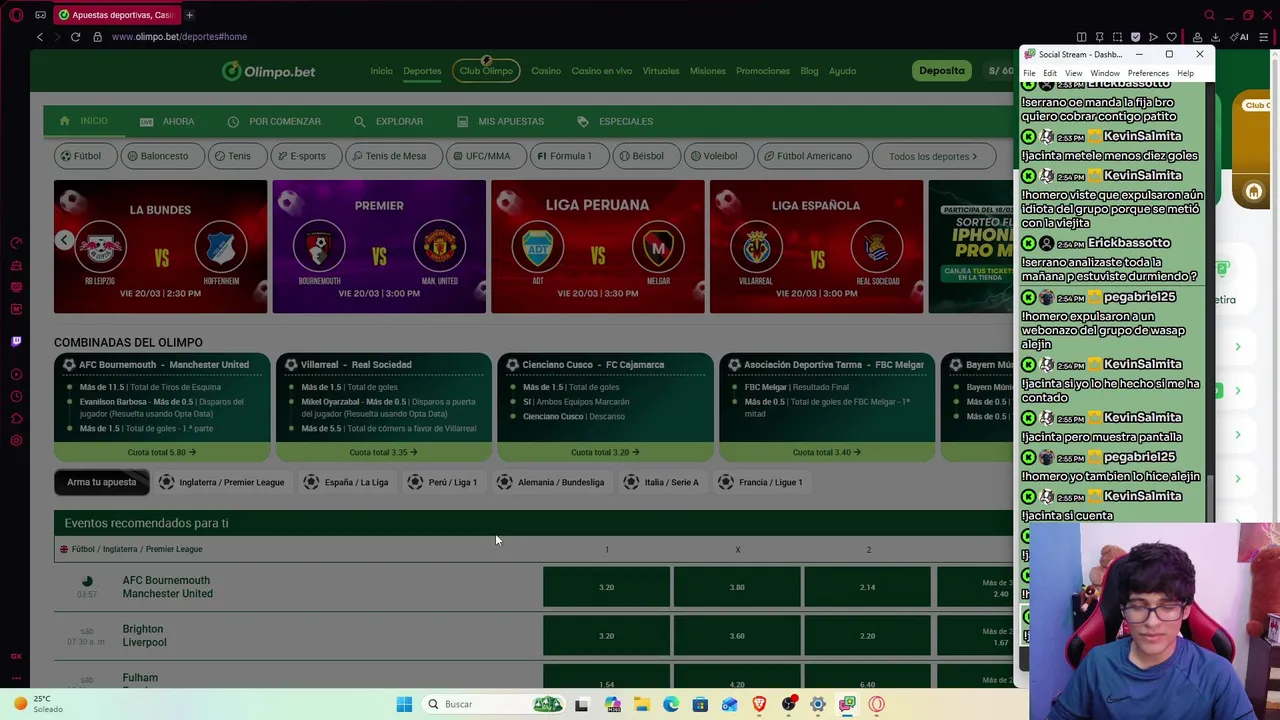
Task: Filter by Alemania / Bundesliga
Action: click(551, 482)
